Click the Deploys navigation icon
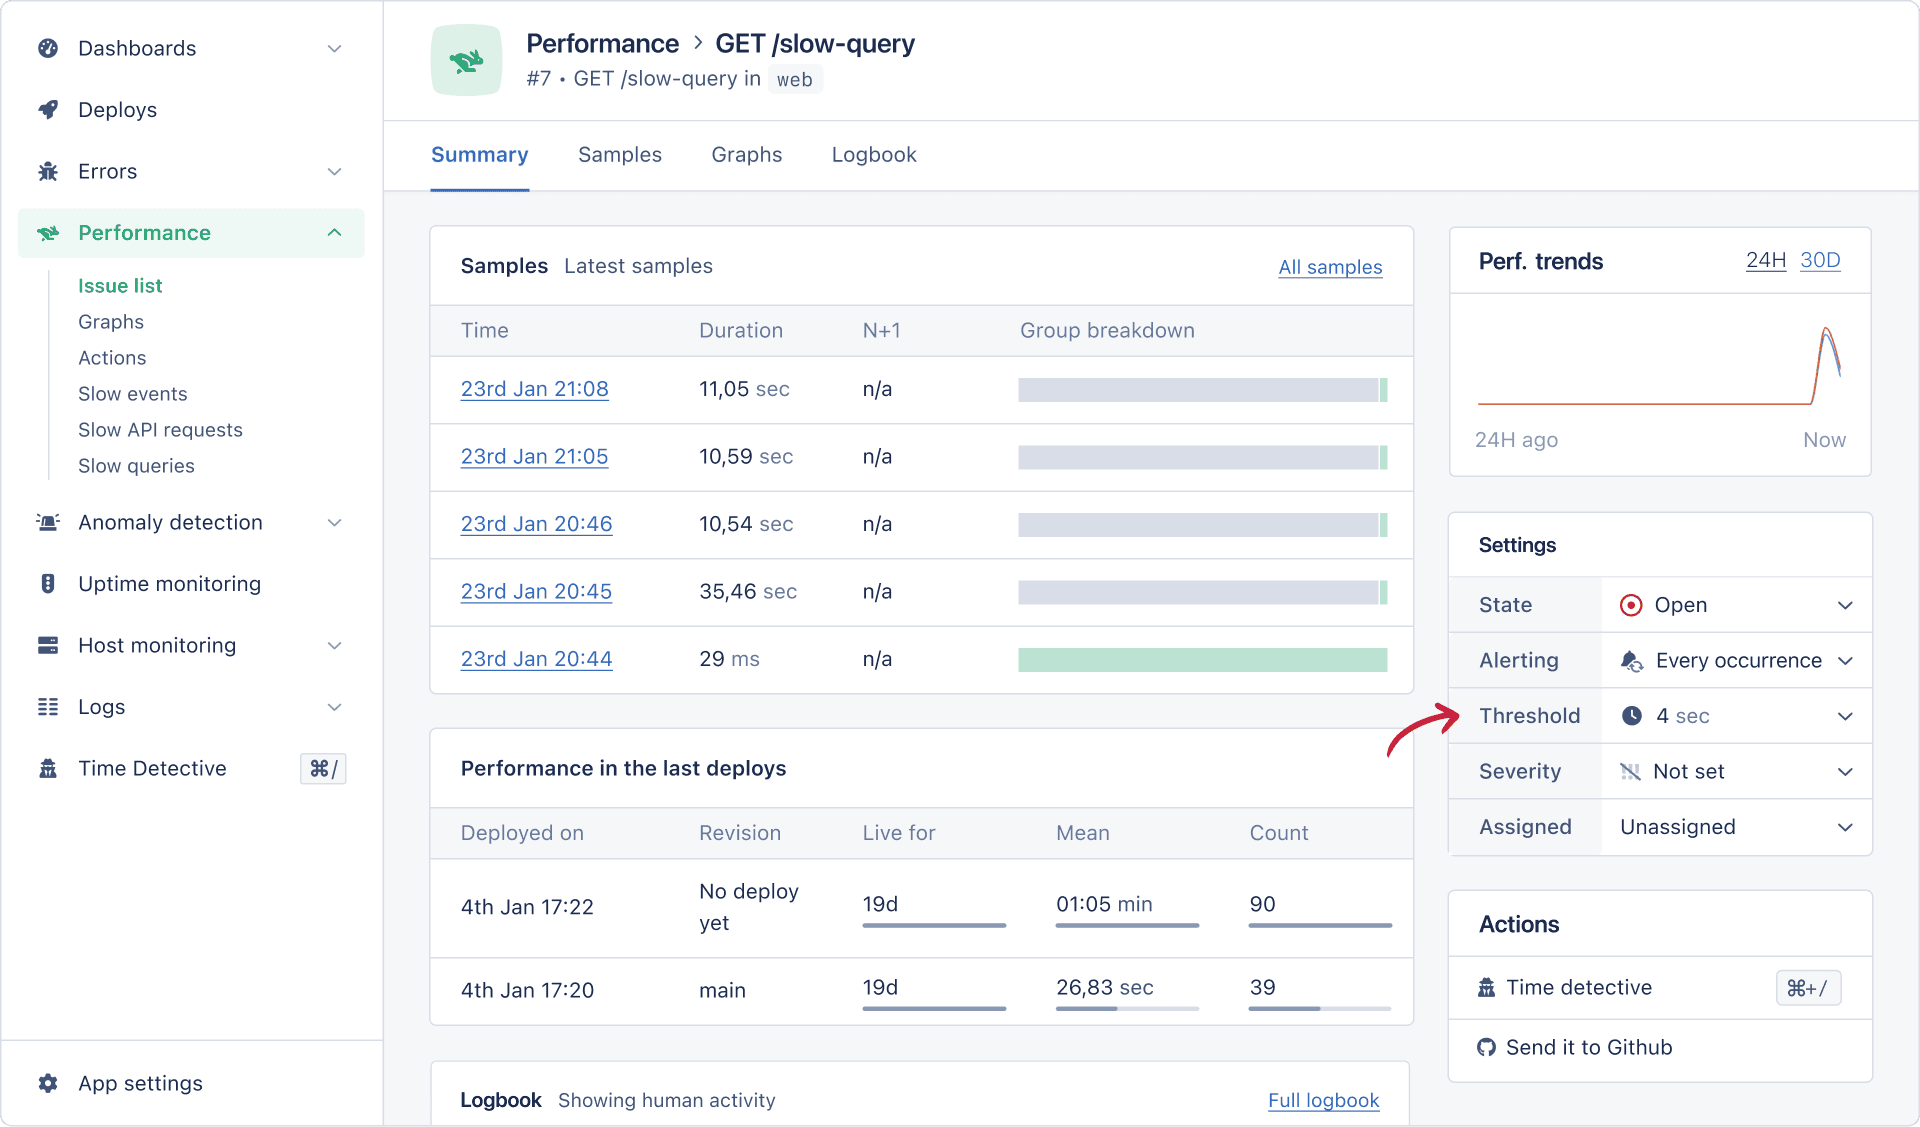This screenshot has width=1920, height=1127. [x=47, y=110]
